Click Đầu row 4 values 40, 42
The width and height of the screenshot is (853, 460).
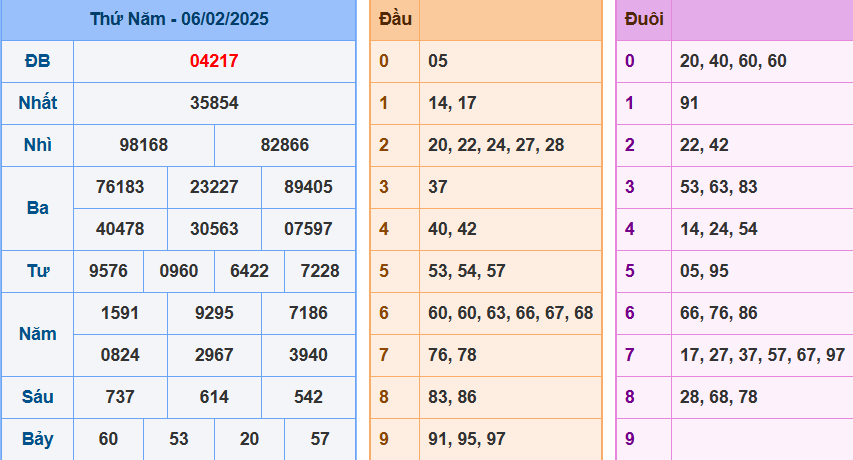click(x=453, y=229)
